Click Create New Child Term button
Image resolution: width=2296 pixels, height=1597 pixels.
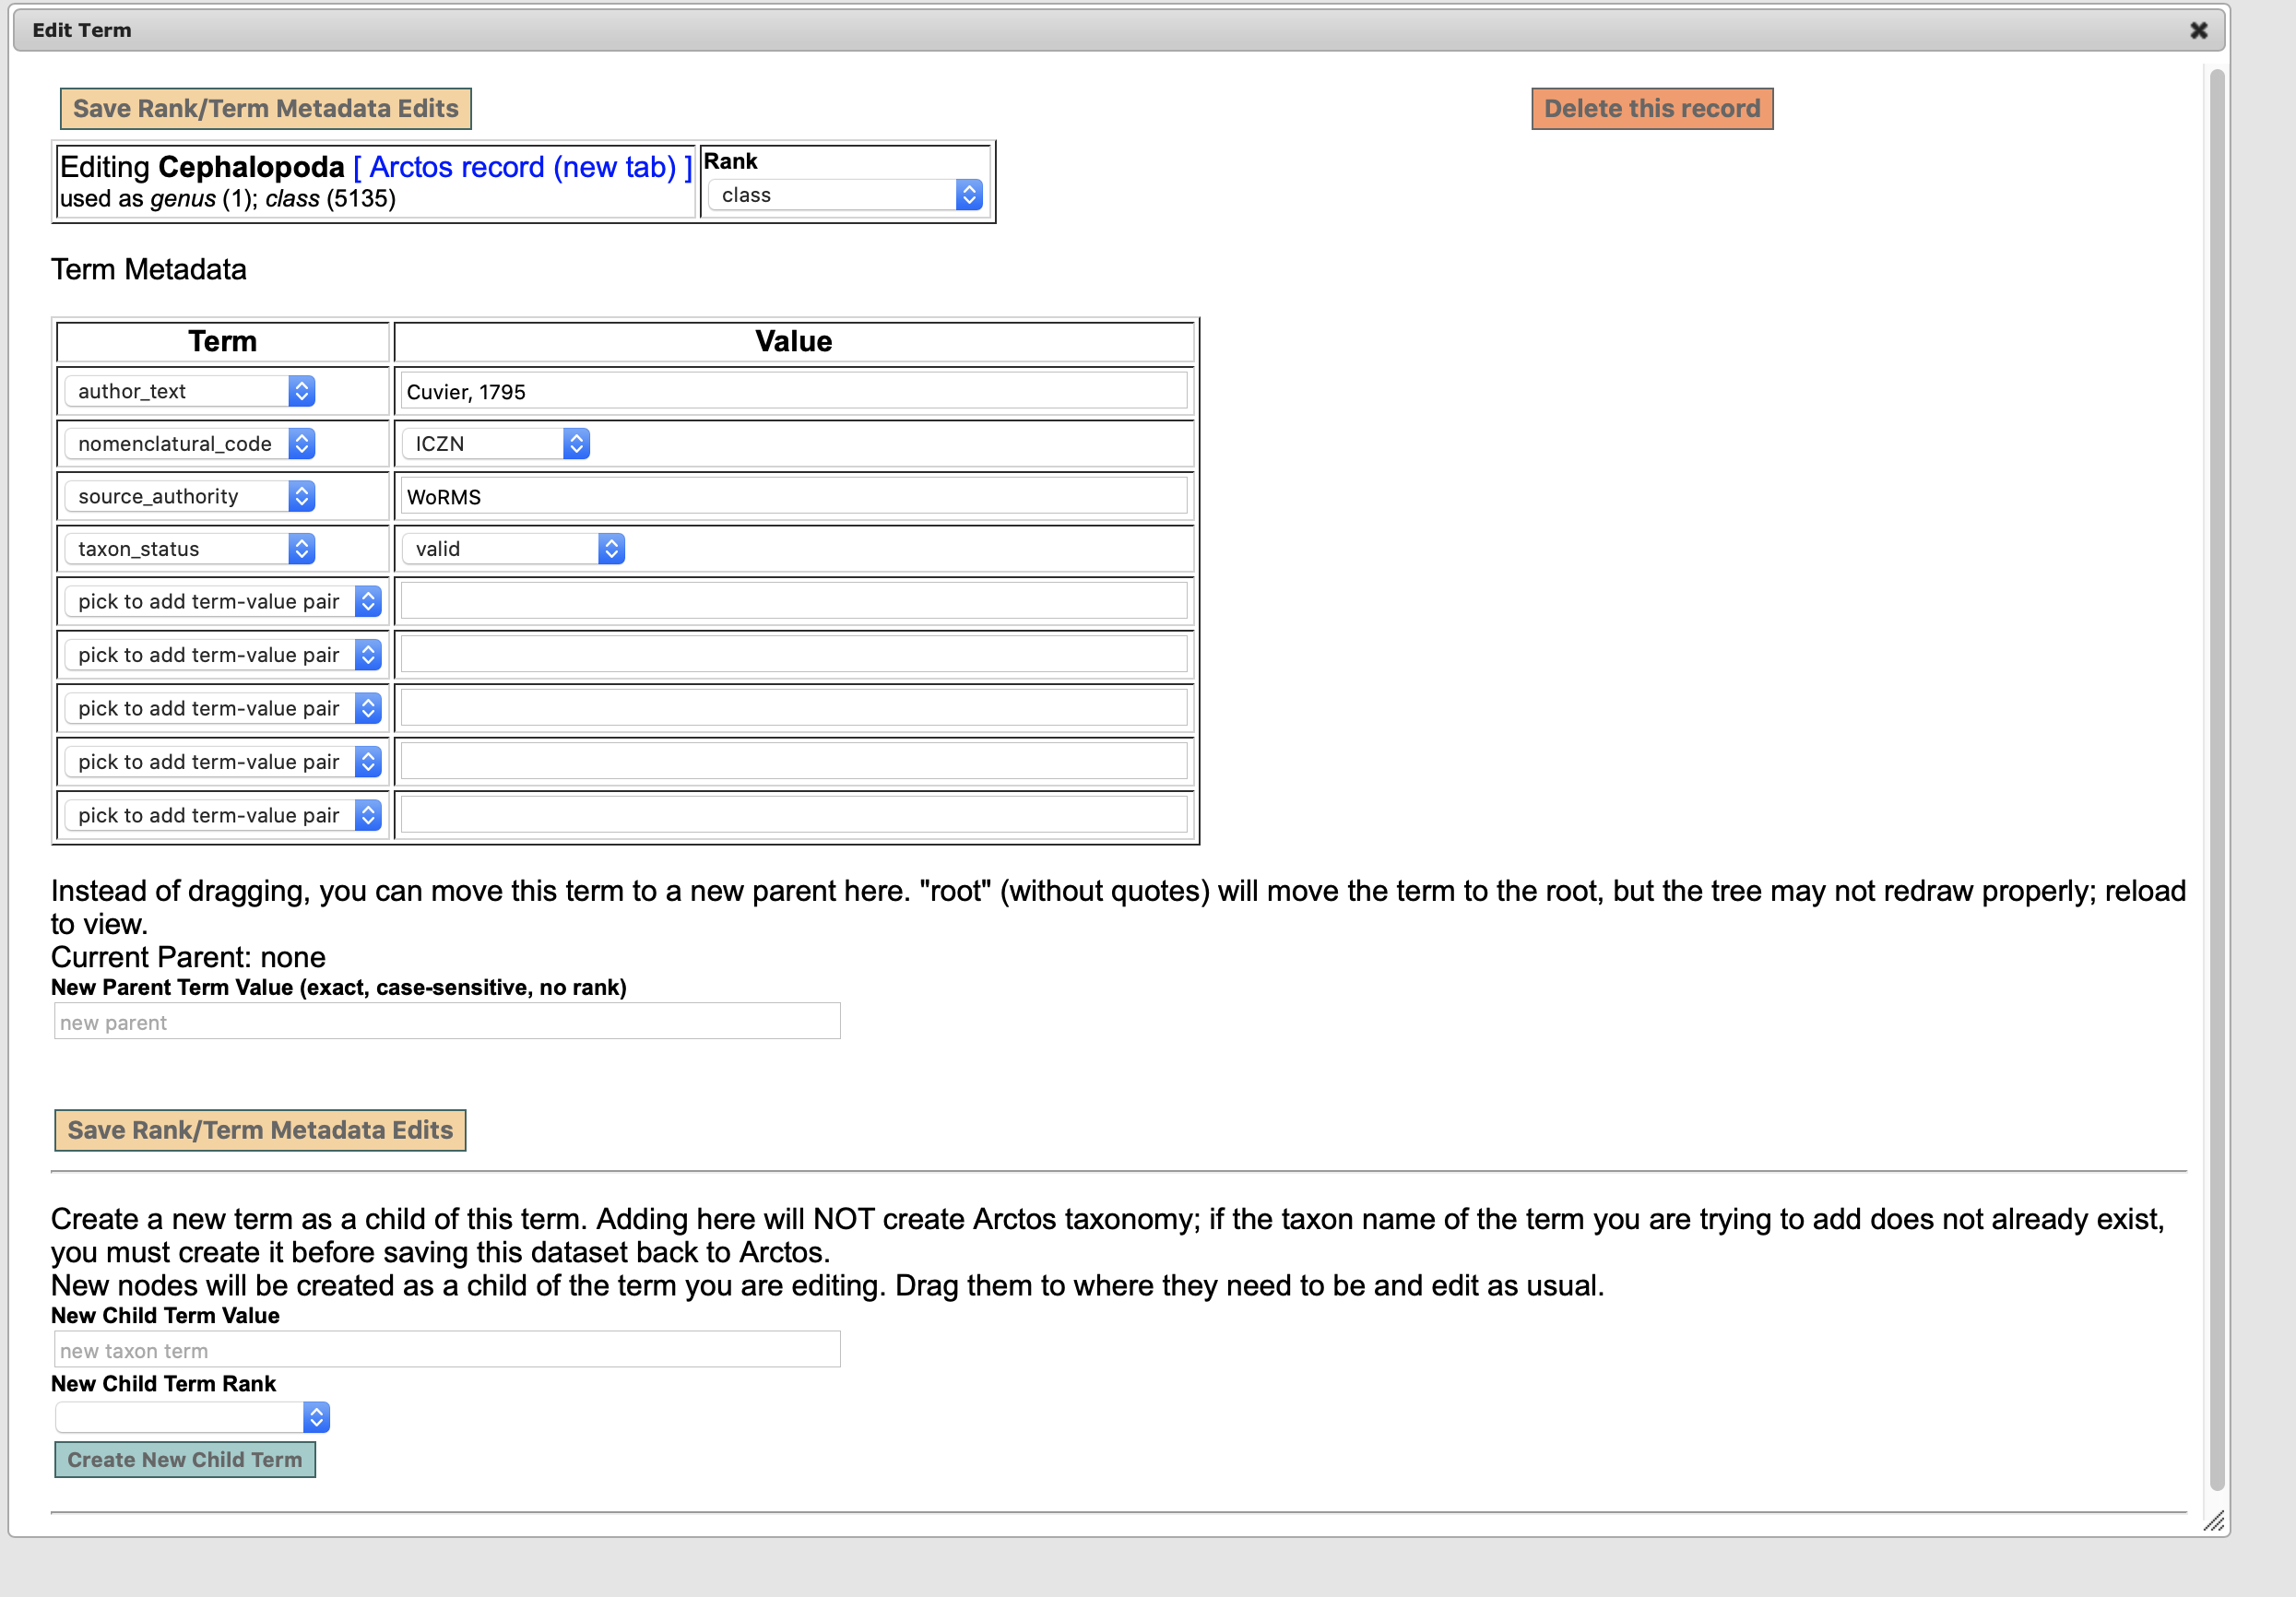(185, 1459)
